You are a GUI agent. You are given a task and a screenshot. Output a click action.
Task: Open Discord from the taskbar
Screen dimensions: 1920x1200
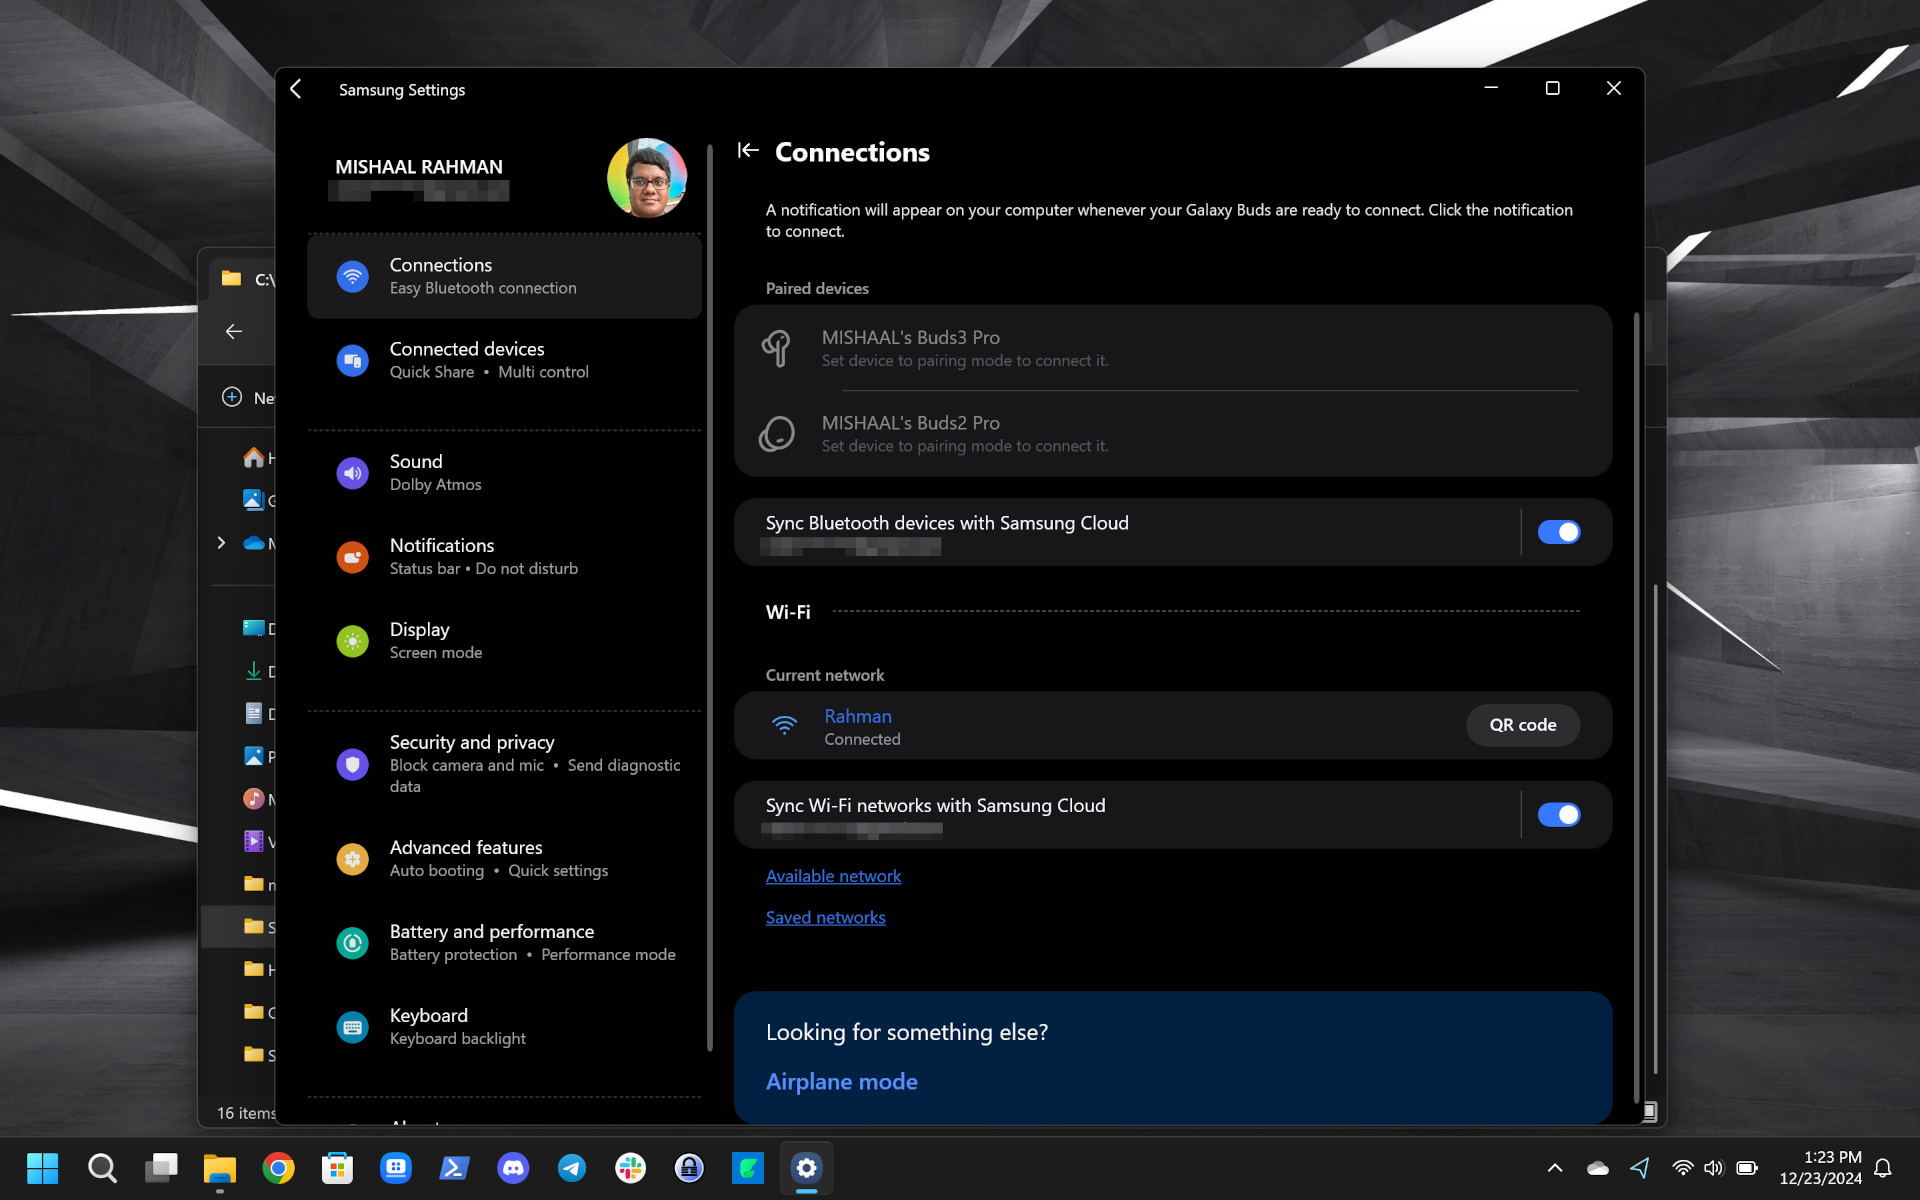click(x=513, y=1167)
